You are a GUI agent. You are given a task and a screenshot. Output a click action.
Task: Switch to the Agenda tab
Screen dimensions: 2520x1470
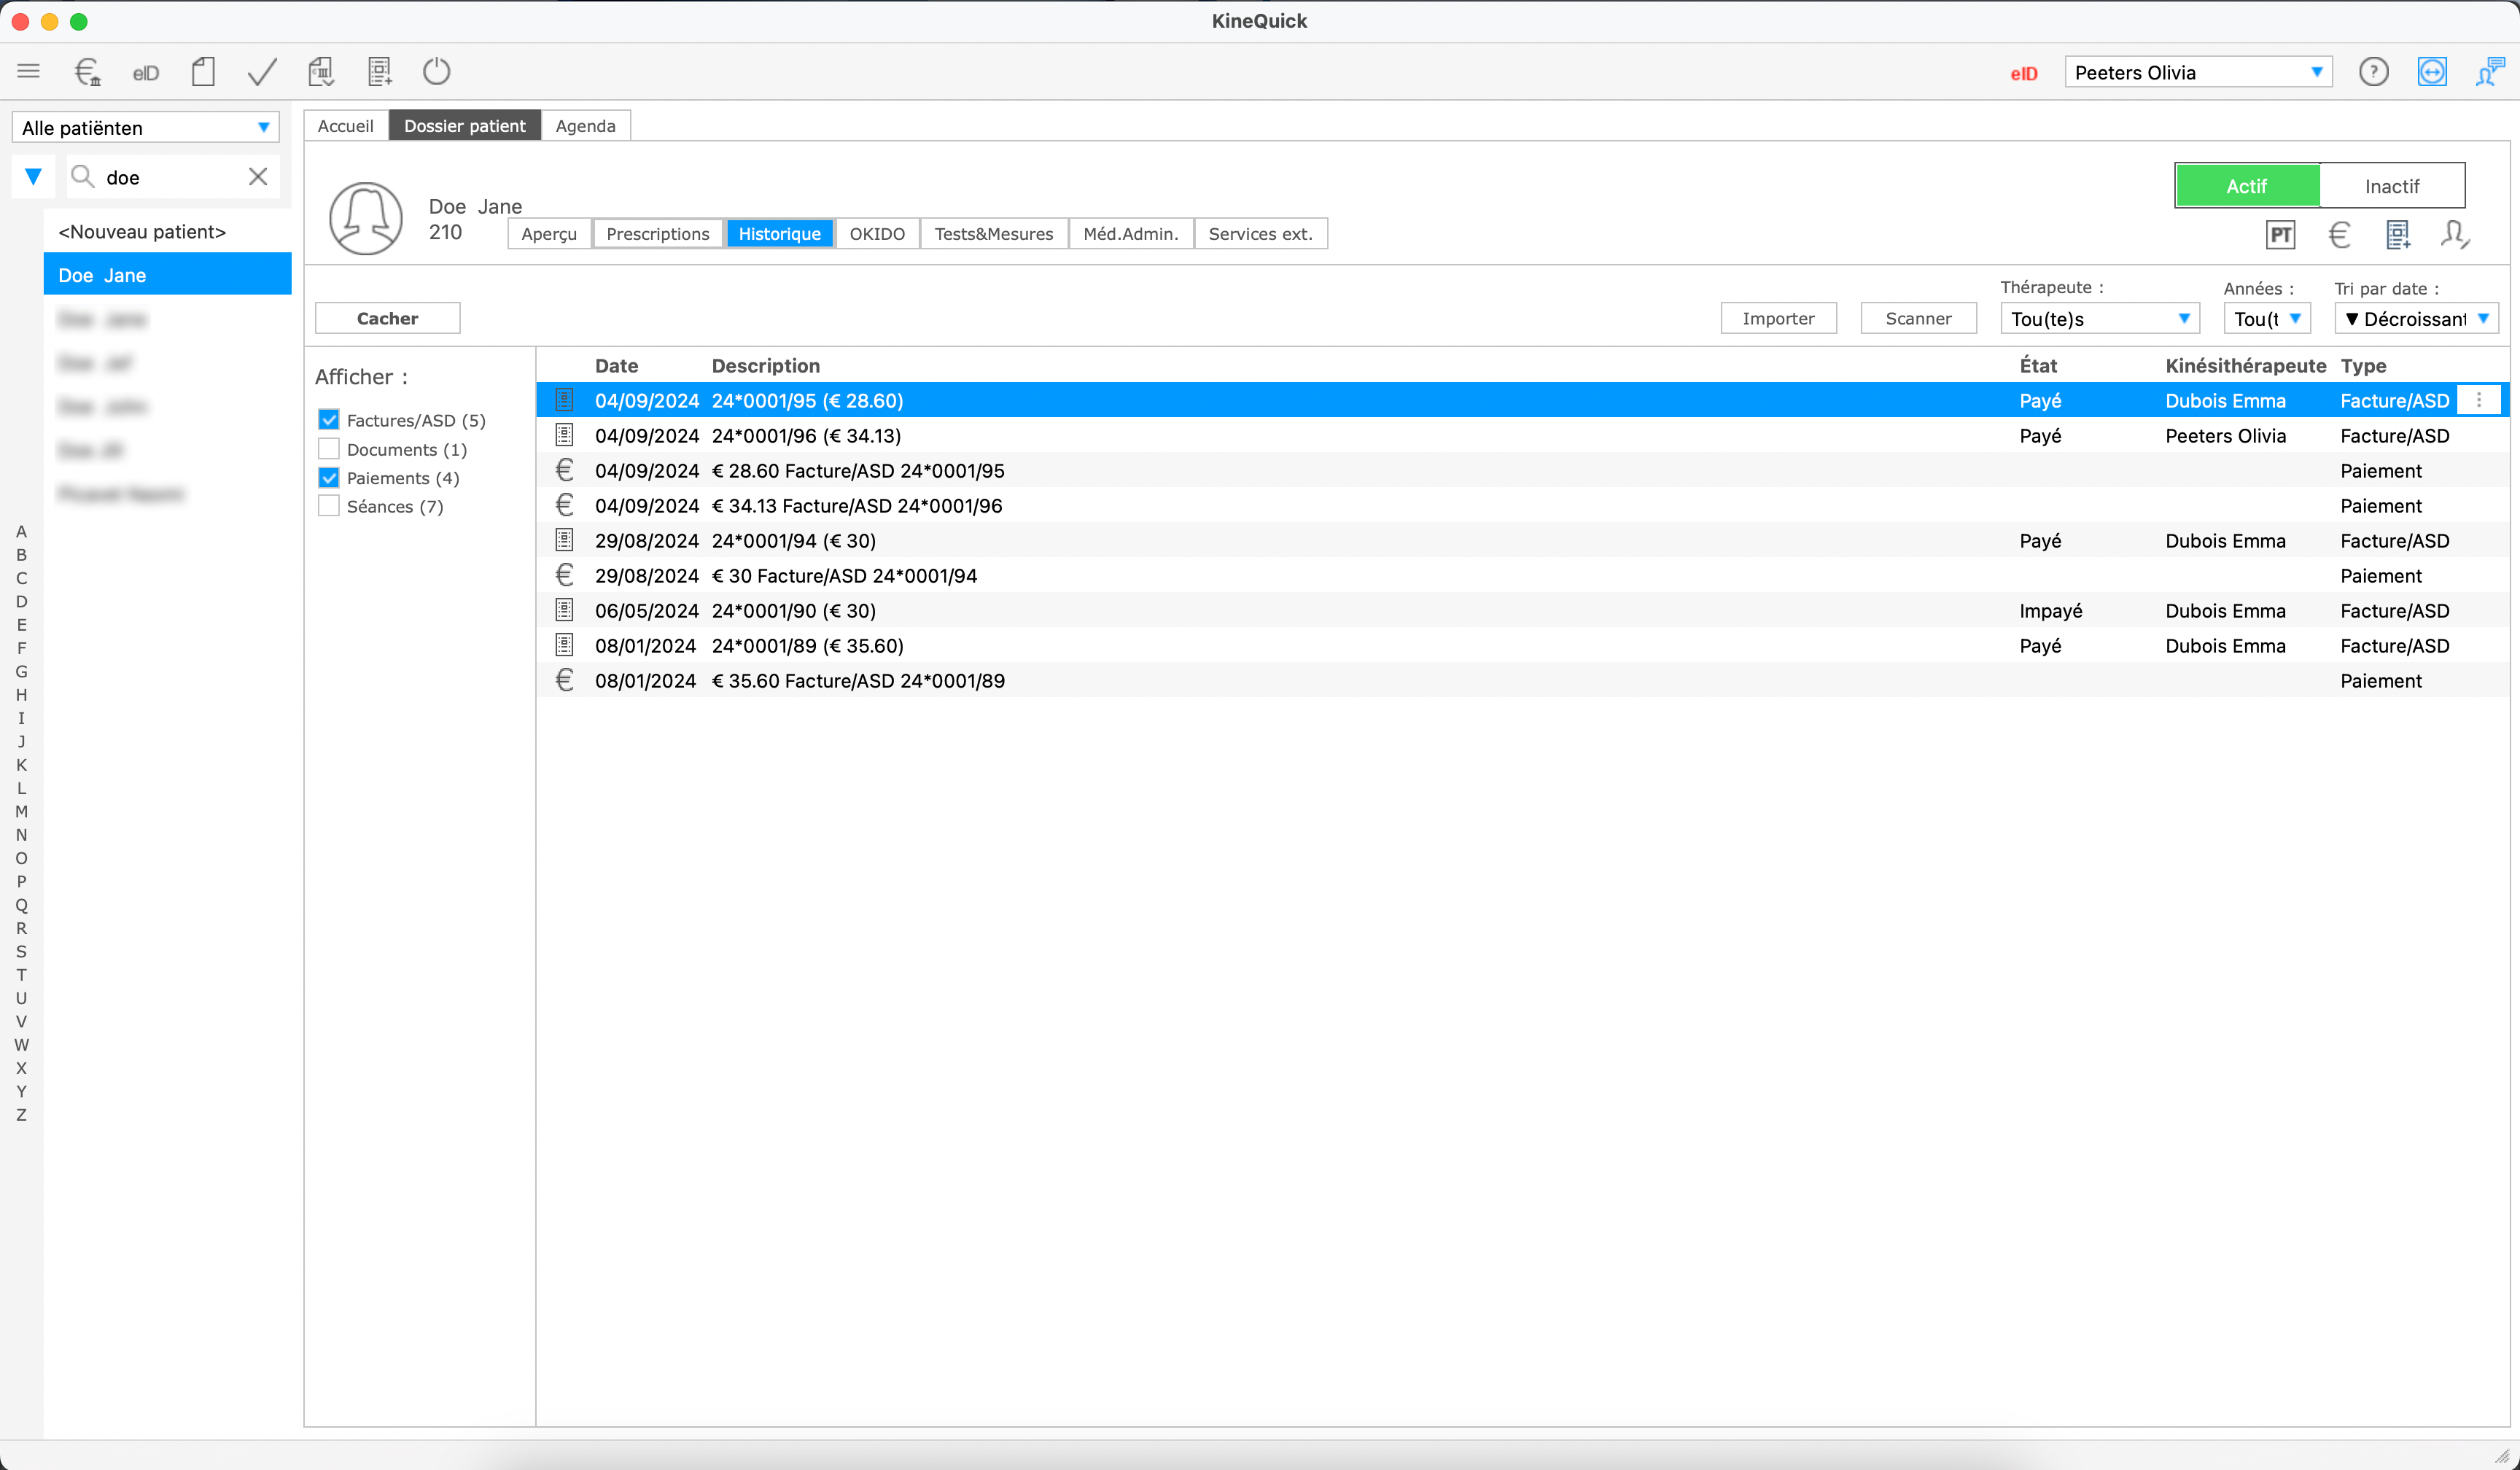586,126
